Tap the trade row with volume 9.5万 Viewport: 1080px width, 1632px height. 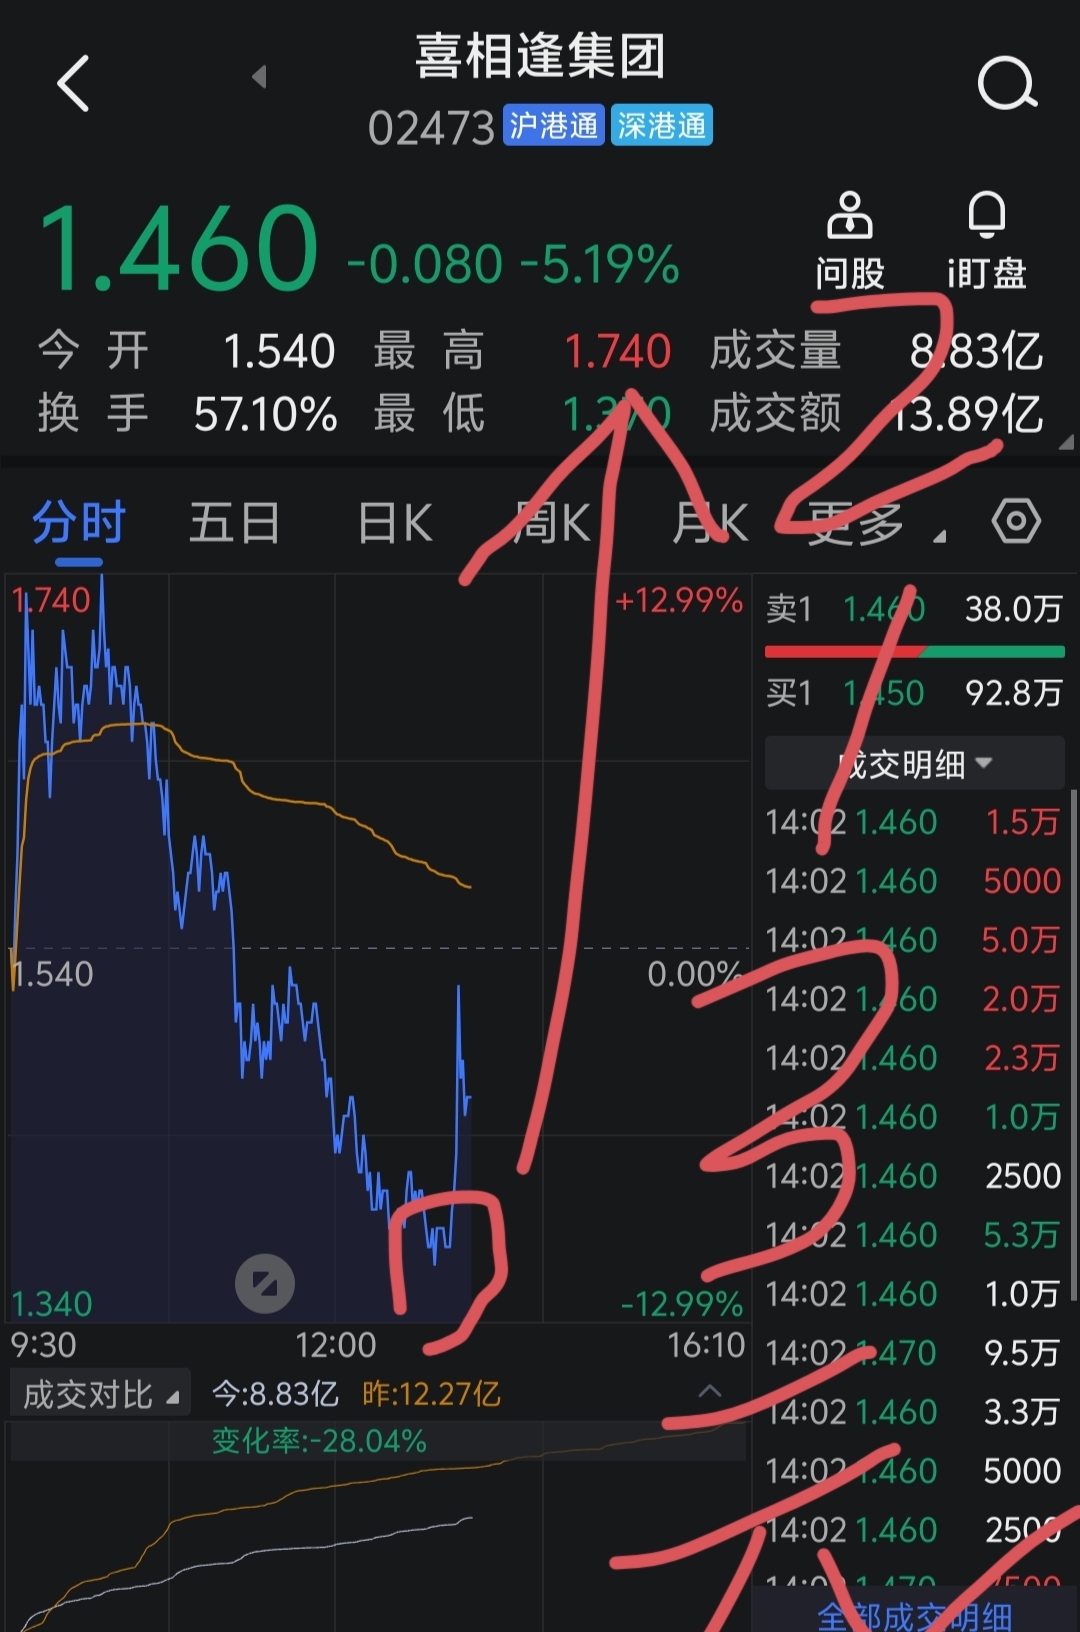(x=912, y=1353)
